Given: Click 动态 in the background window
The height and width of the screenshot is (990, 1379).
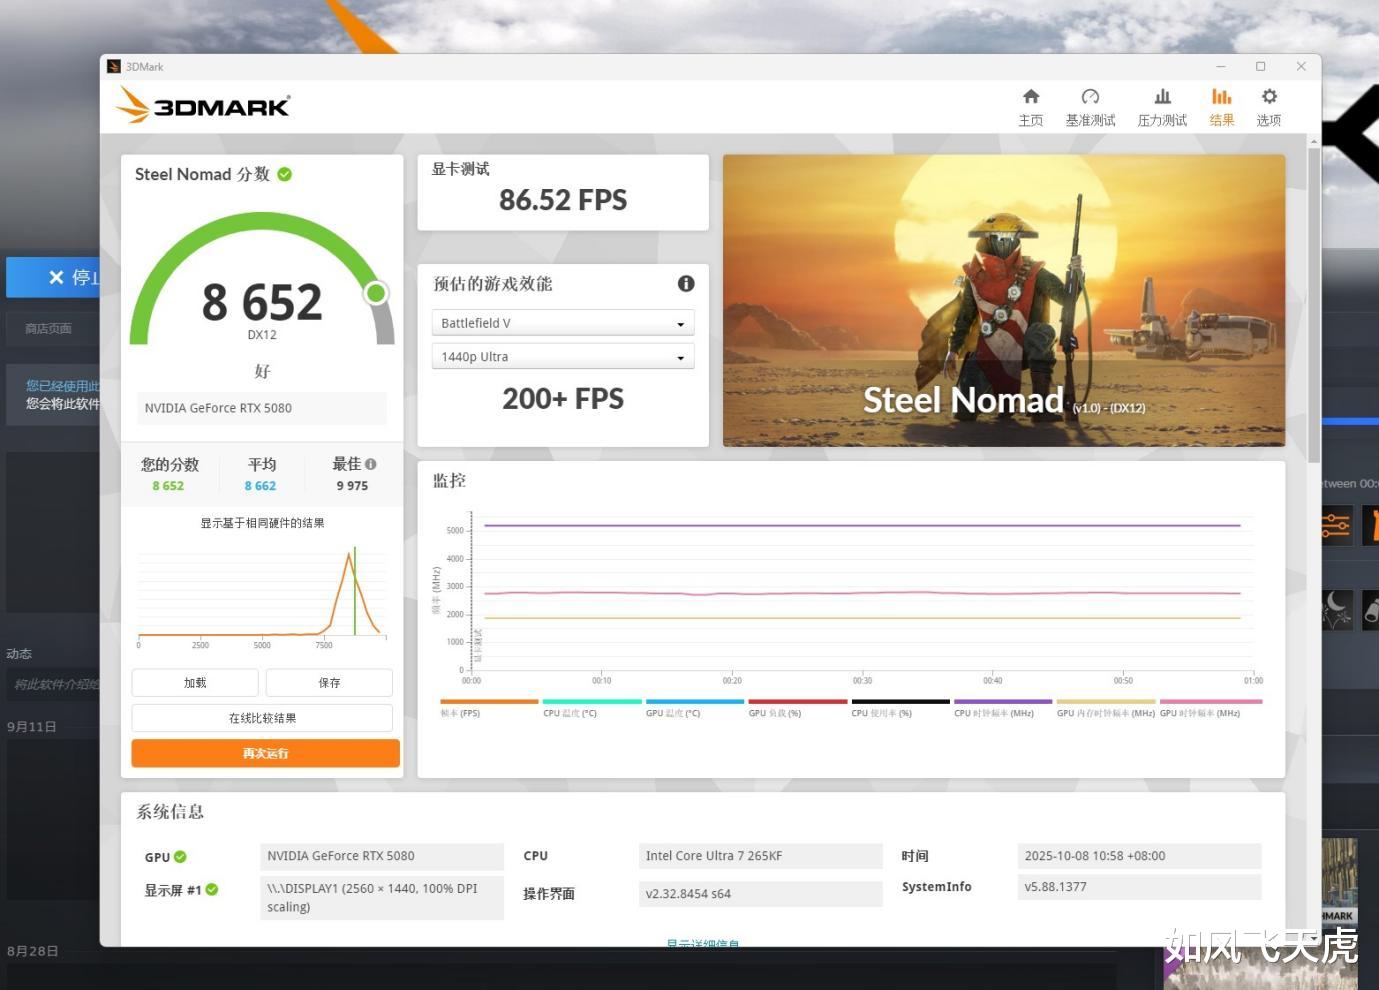Looking at the screenshot, I should 19,654.
